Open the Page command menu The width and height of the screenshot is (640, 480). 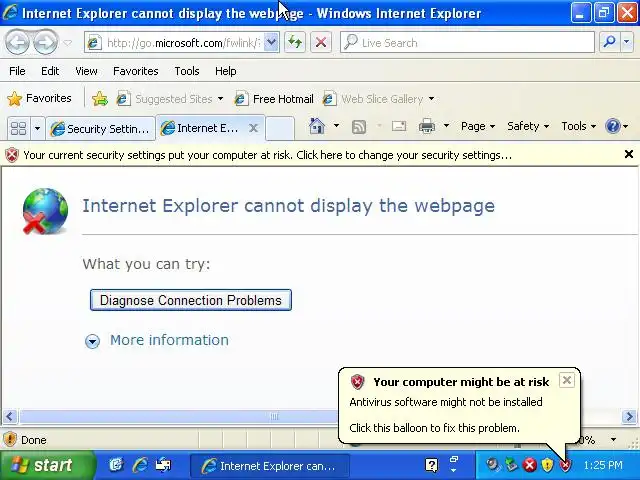pos(478,126)
